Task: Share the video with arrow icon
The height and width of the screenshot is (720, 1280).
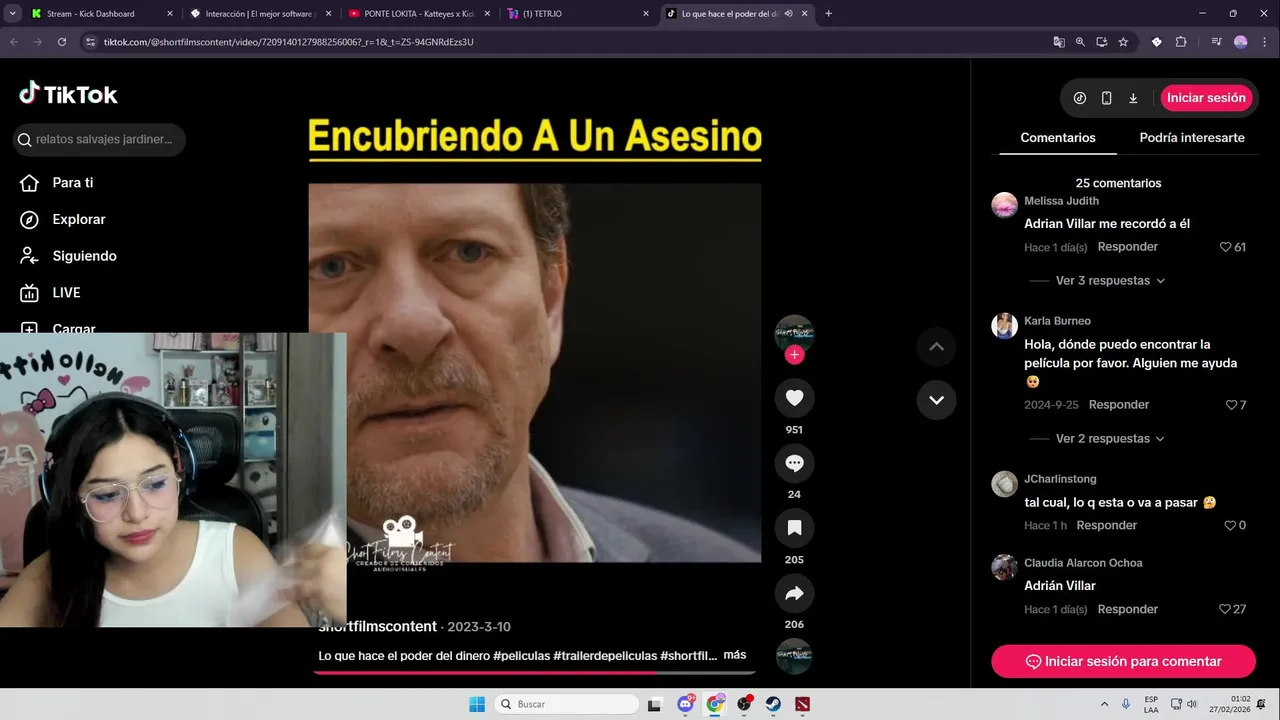Action: [x=794, y=593]
